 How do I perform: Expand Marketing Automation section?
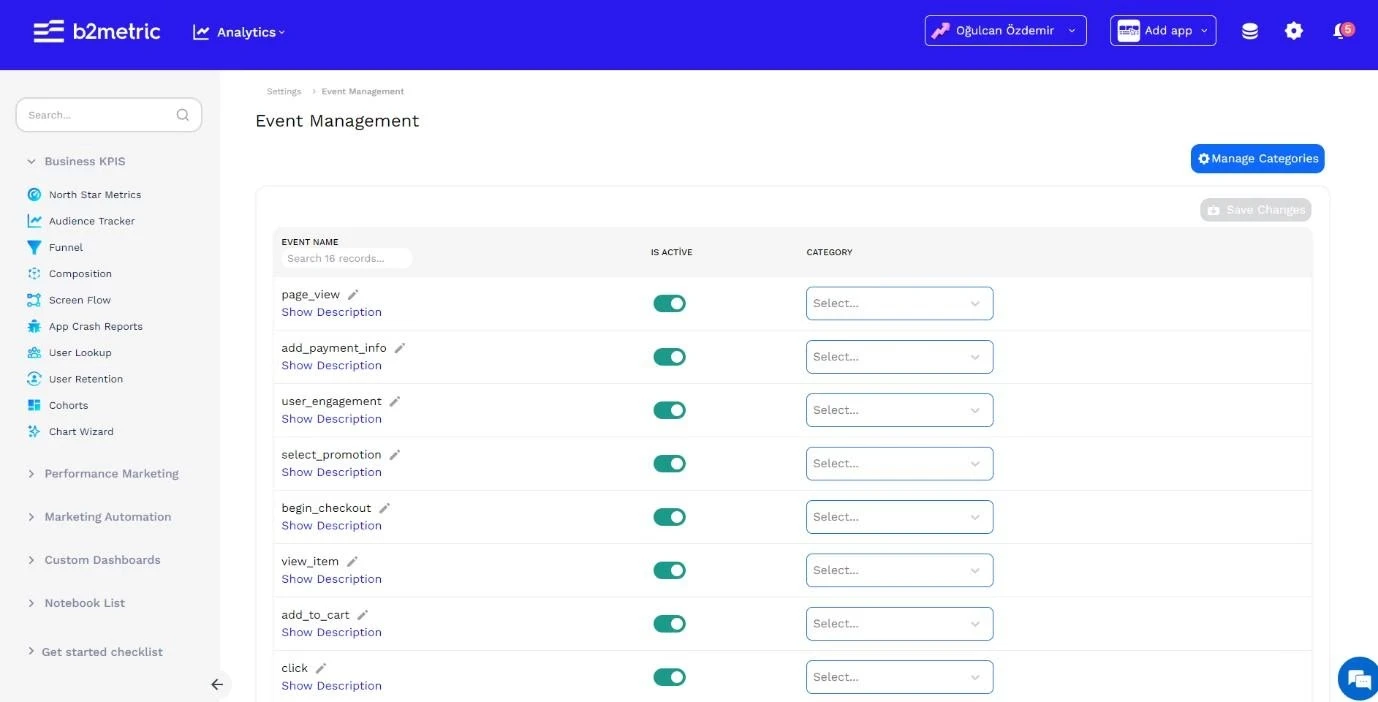point(99,517)
